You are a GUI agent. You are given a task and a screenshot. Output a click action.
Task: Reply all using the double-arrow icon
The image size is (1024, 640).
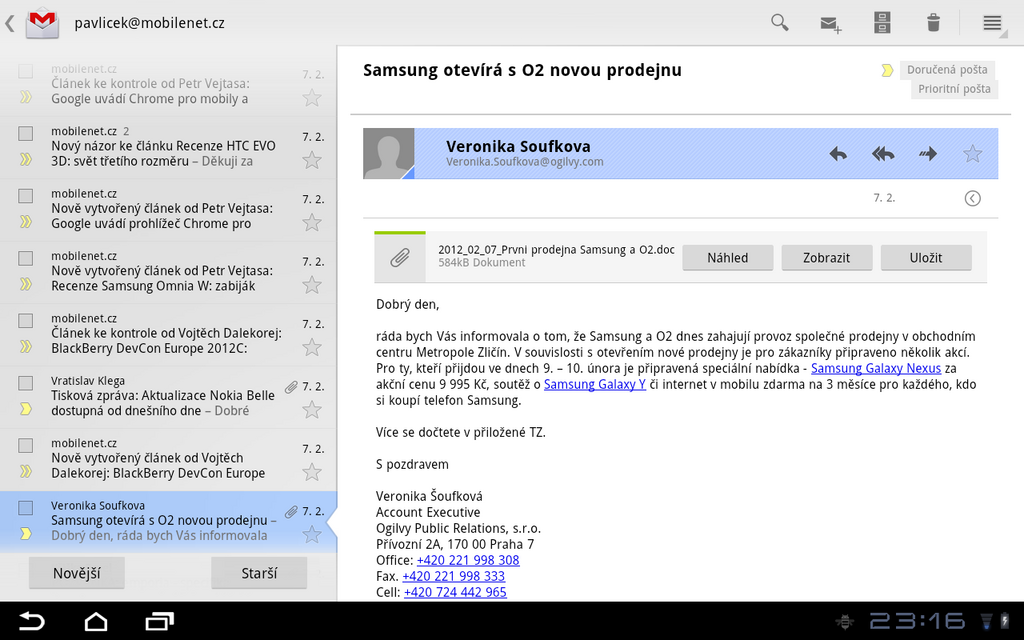pos(882,153)
